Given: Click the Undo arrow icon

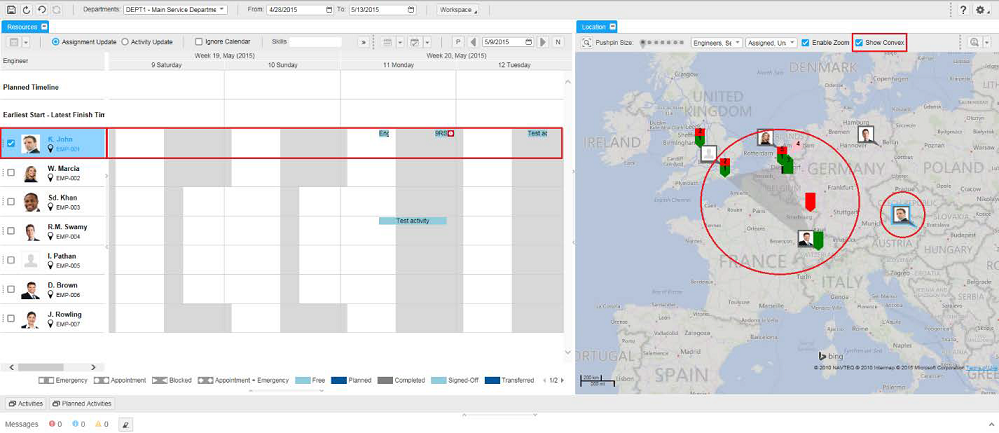Looking at the screenshot, I should click(x=41, y=9).
